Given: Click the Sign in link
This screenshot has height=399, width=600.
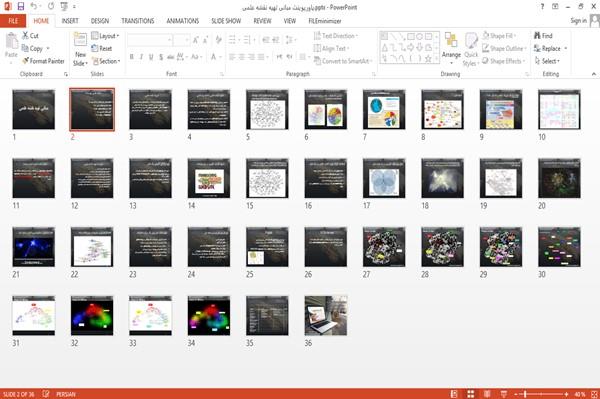Looking at the screenshot, I should click(x=578, y=21).
